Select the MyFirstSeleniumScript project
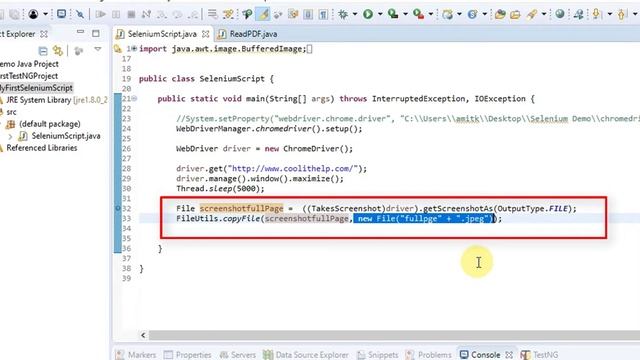Screen dimensions: 640x360 click(x=37, y=88)
